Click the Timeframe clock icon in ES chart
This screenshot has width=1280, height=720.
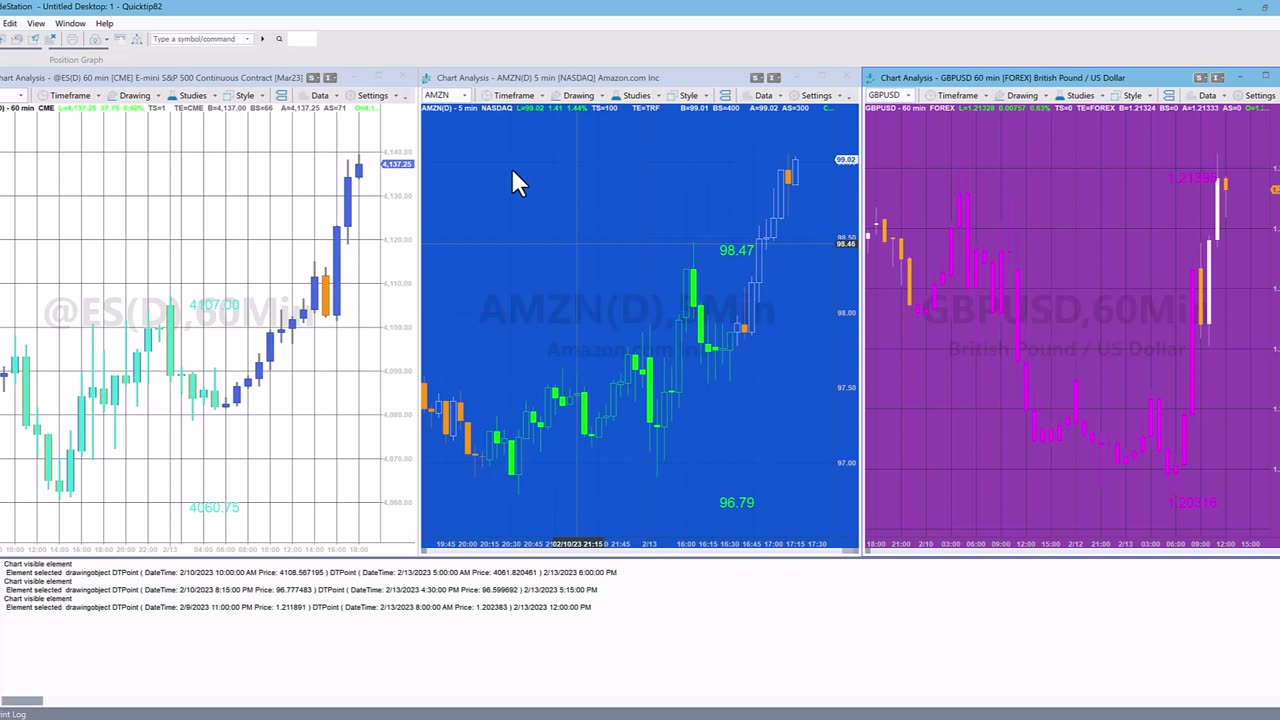pyautogui.click(x=43, y=96)
